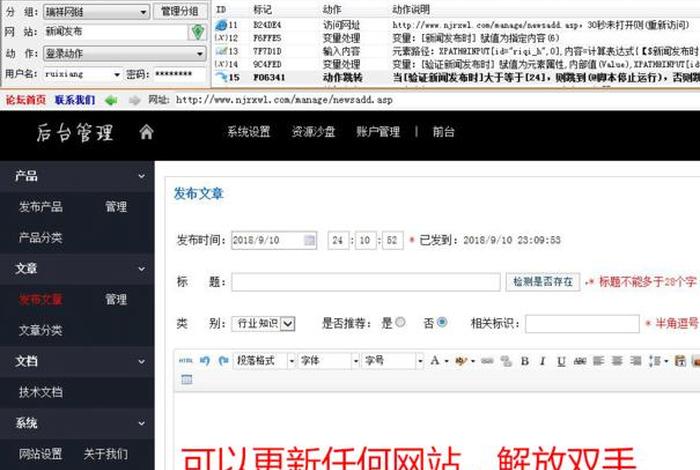Click the unlink icon in editor toolbar

click(506, 361)
